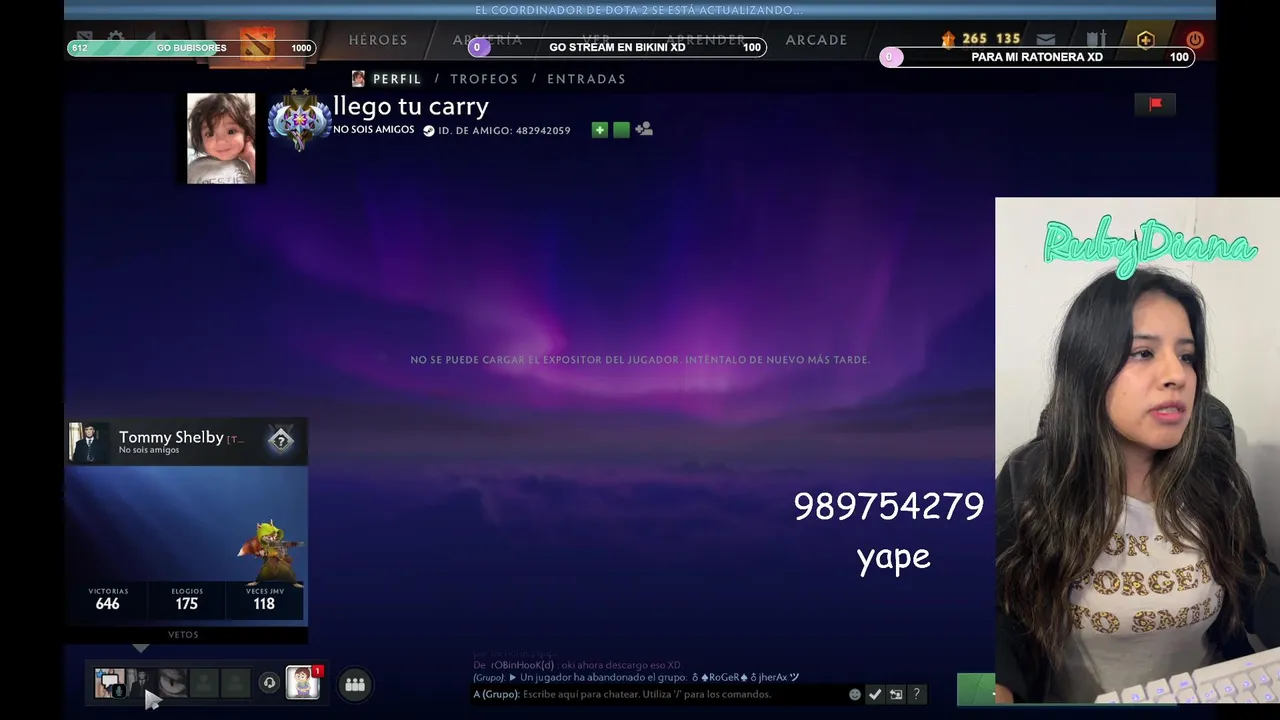Open the APRENDER menu

point(706,40)
